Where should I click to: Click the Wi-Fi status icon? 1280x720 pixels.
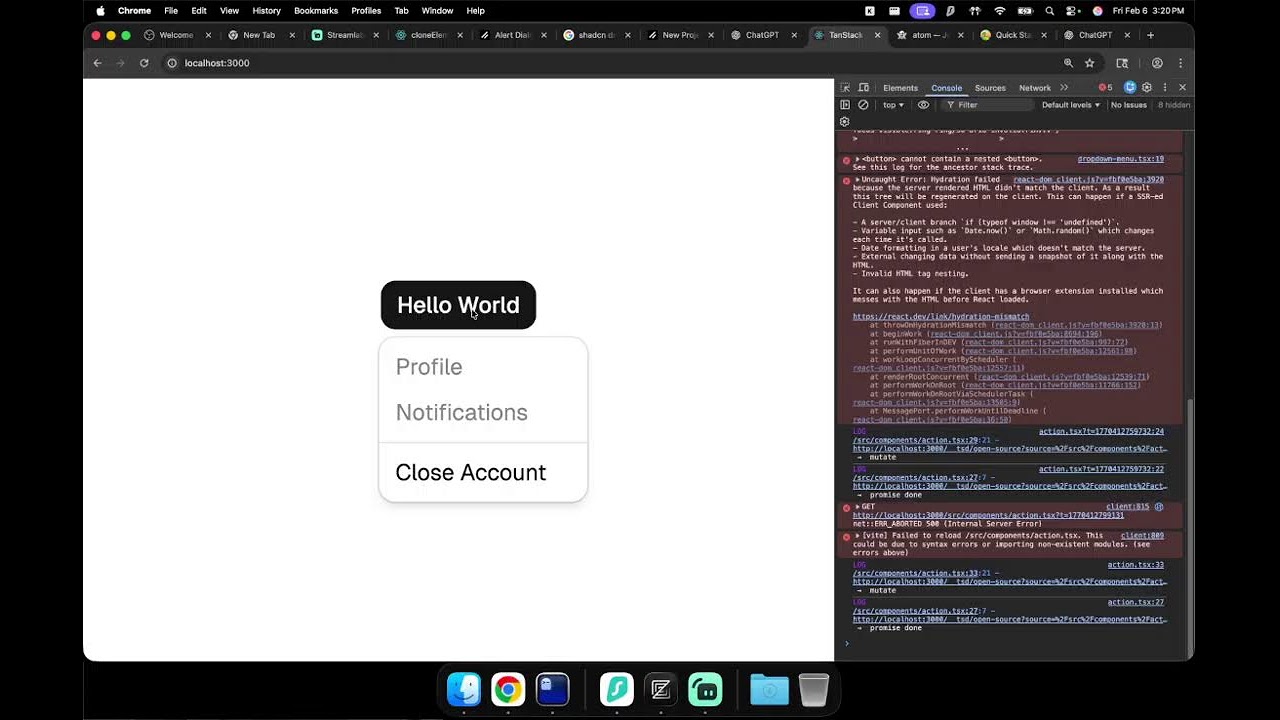coord(1000,11)
